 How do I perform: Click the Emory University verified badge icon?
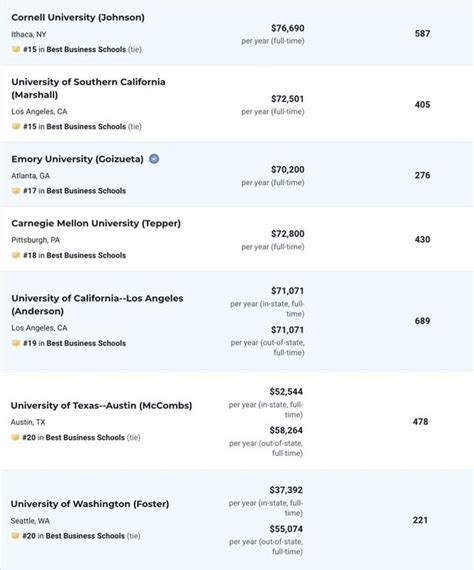tap(154, 159)
